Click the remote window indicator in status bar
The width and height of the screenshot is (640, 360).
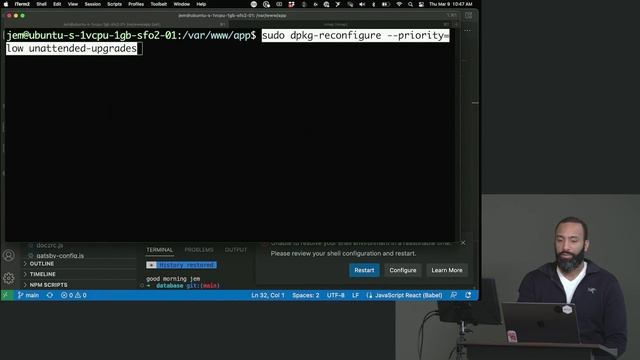[7, 295]
